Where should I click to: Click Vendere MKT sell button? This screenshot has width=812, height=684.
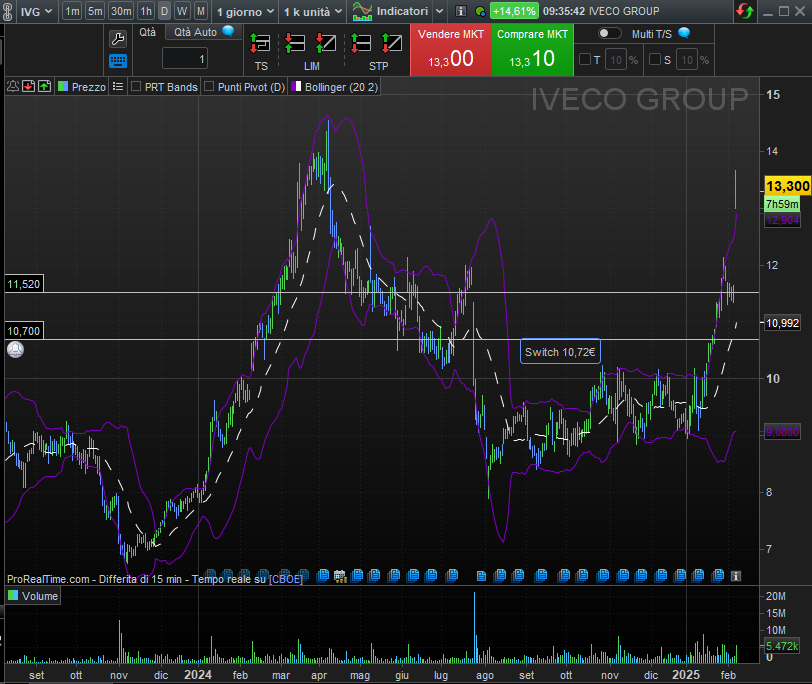tap(451, 50)
